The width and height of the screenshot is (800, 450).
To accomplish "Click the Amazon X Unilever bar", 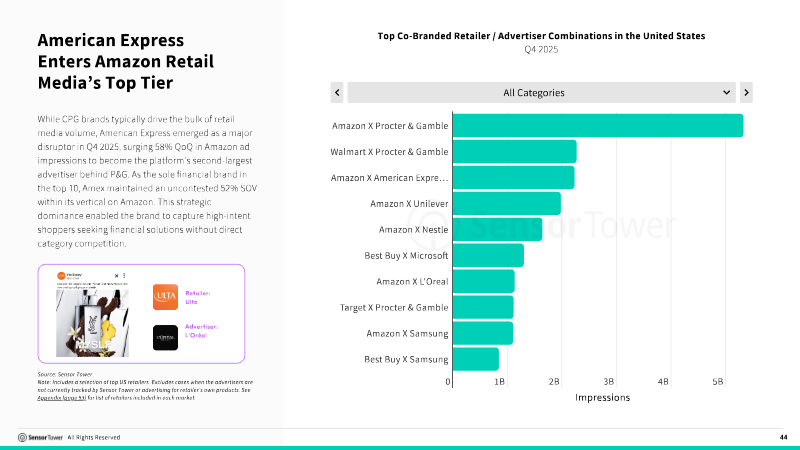I will (507, 204).
